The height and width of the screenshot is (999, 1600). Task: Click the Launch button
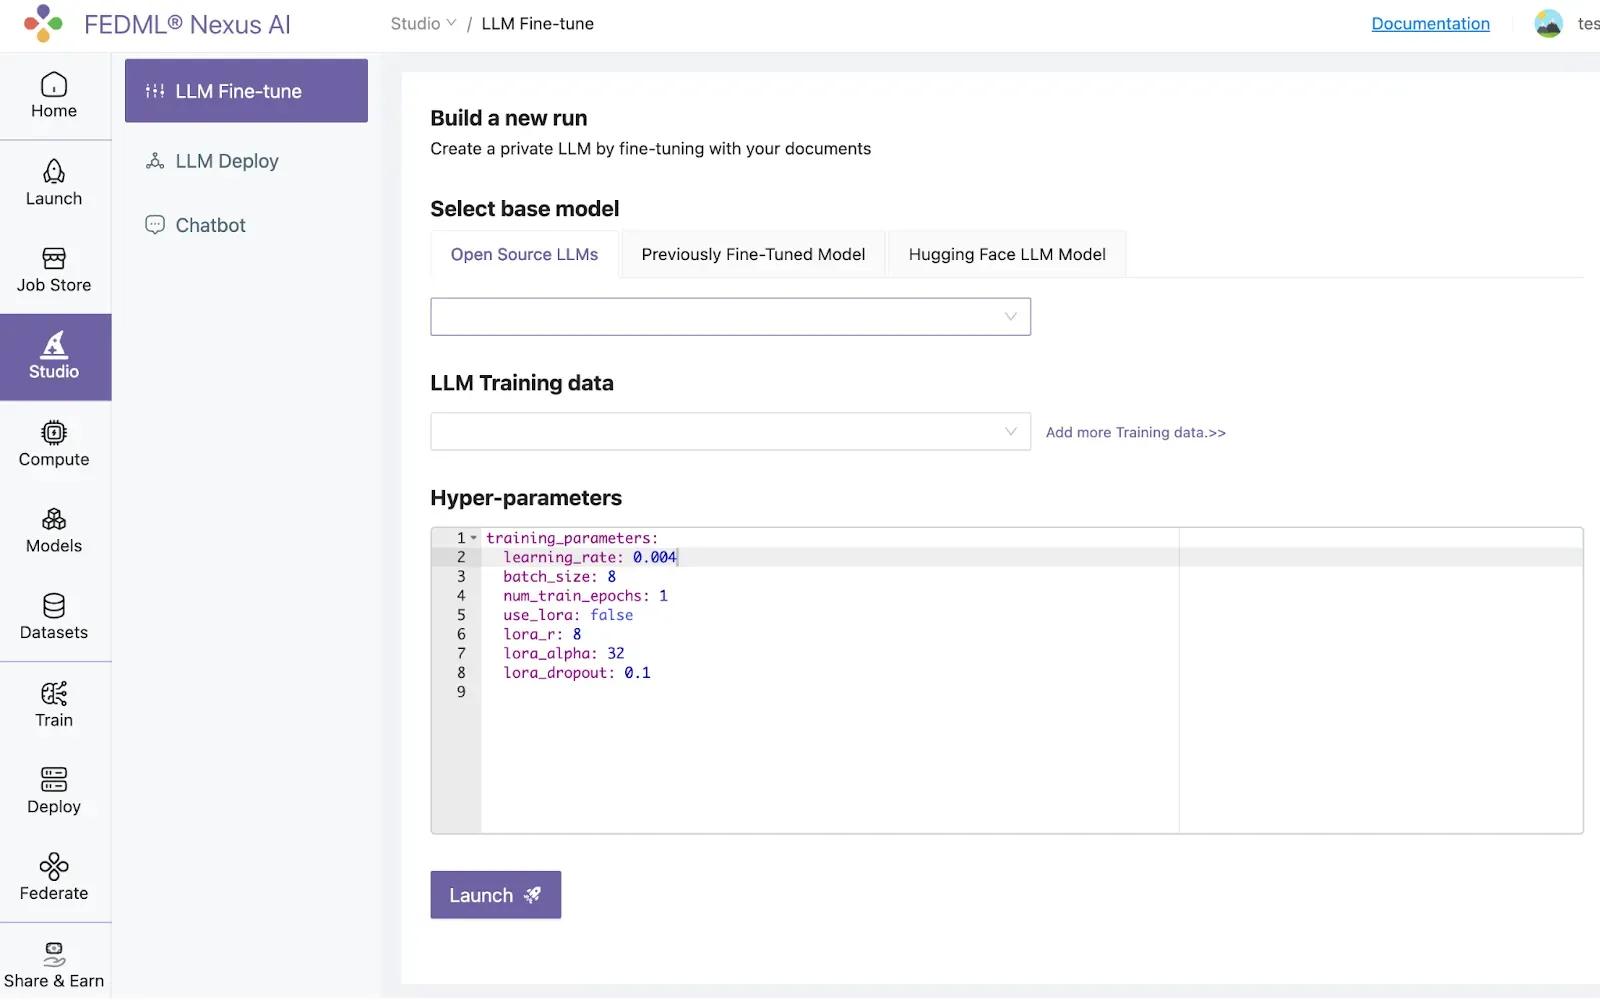point(496,895)
